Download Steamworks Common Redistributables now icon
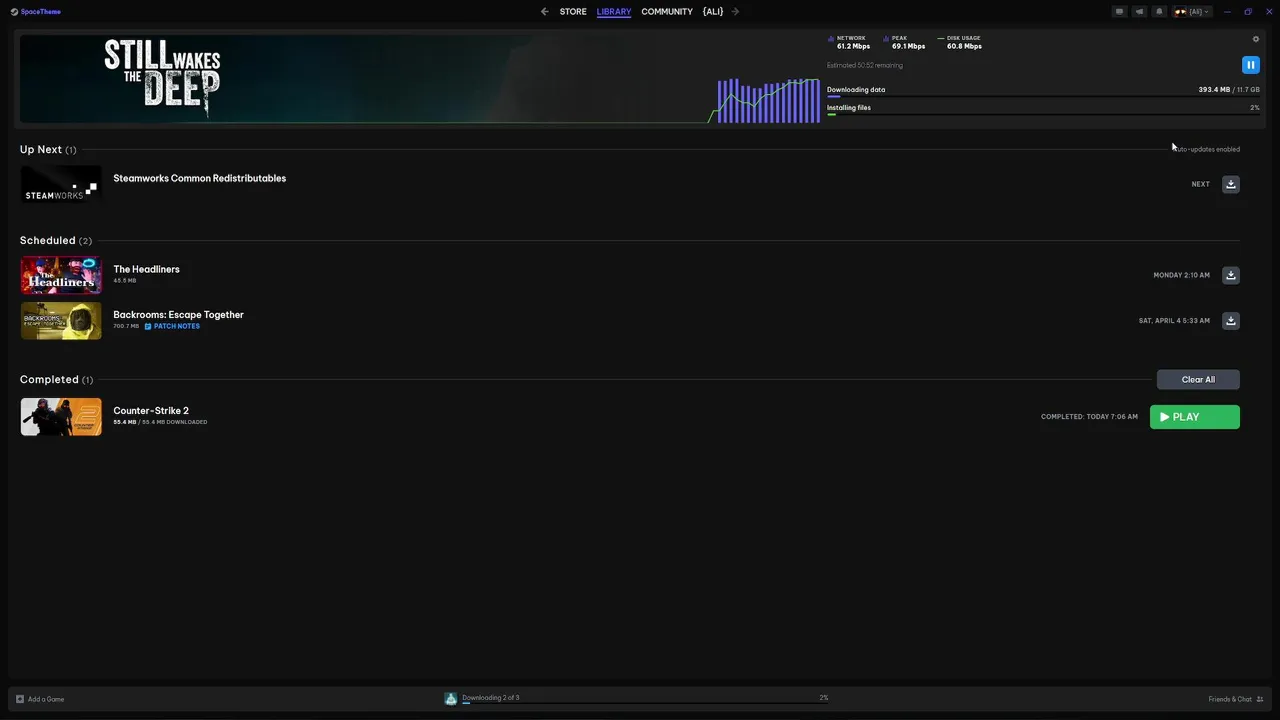Screen dimensions: 1280x720 [1231, 184]
